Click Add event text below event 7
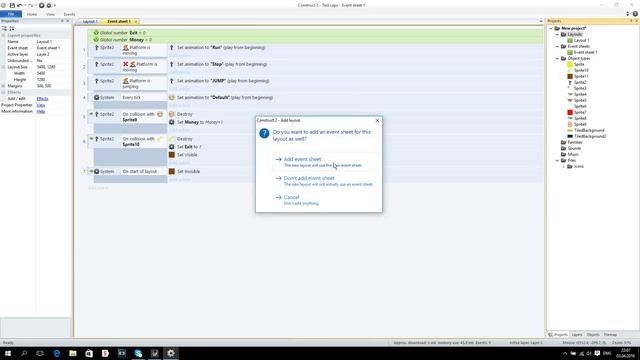The image size is (640, 360). coord(98,188)
